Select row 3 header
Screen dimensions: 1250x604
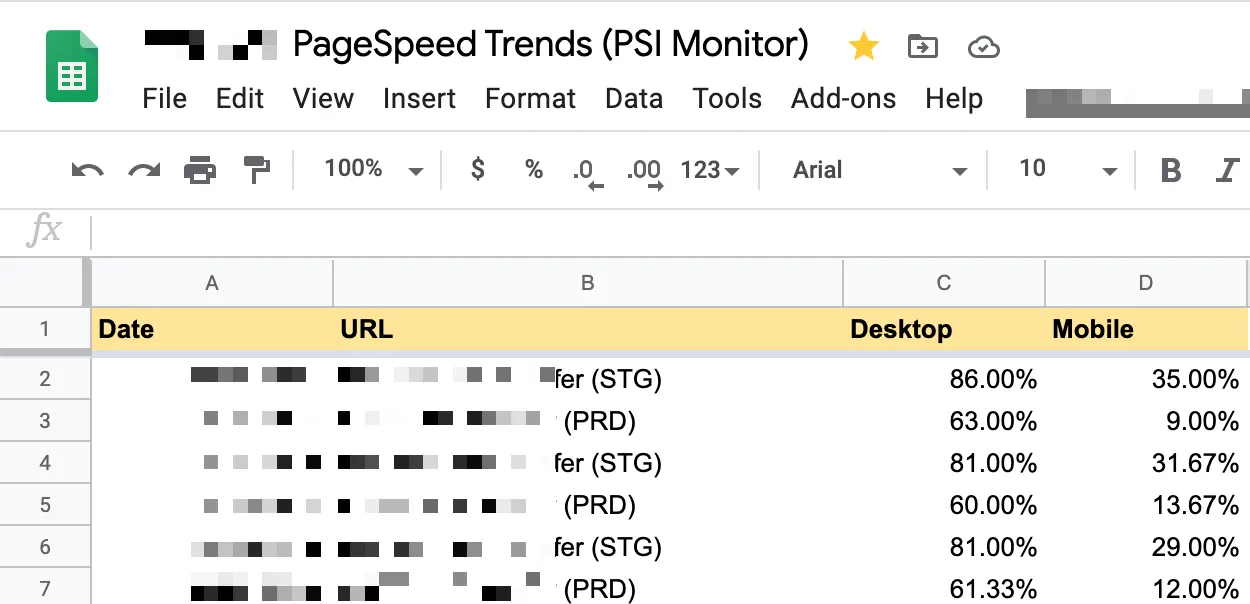(x=45, y=421)
